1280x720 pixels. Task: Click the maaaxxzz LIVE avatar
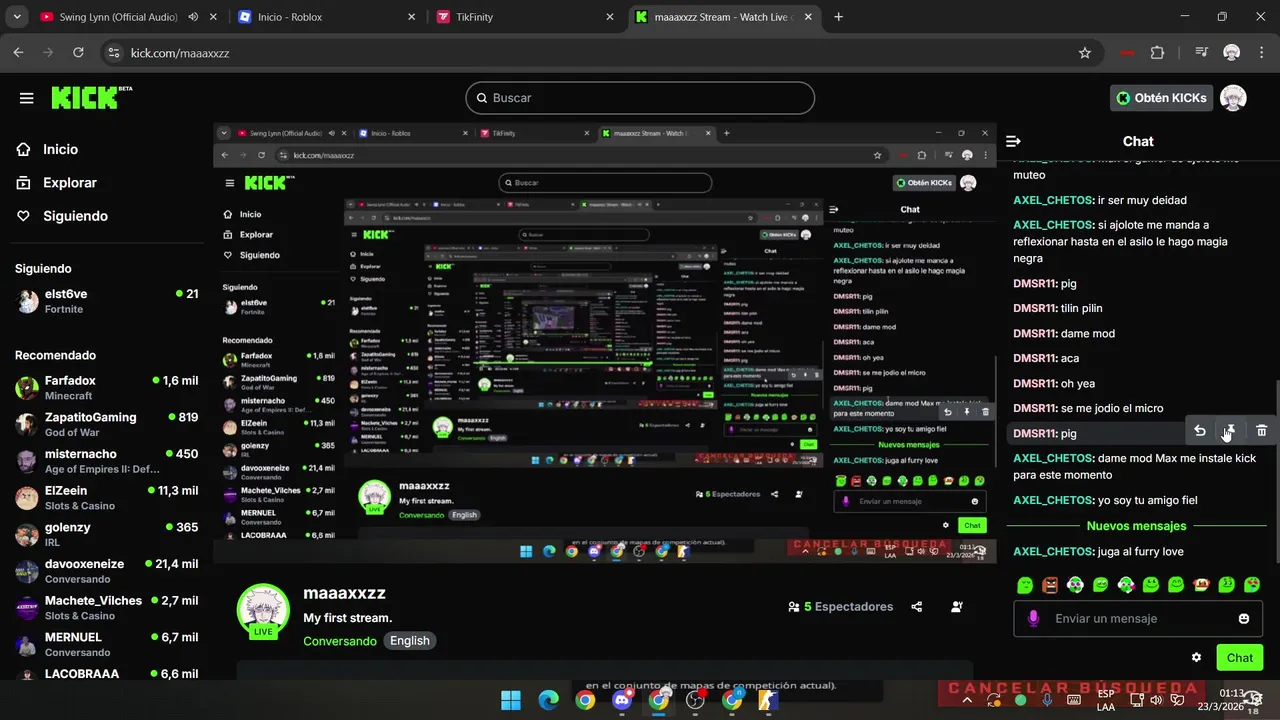263,610
